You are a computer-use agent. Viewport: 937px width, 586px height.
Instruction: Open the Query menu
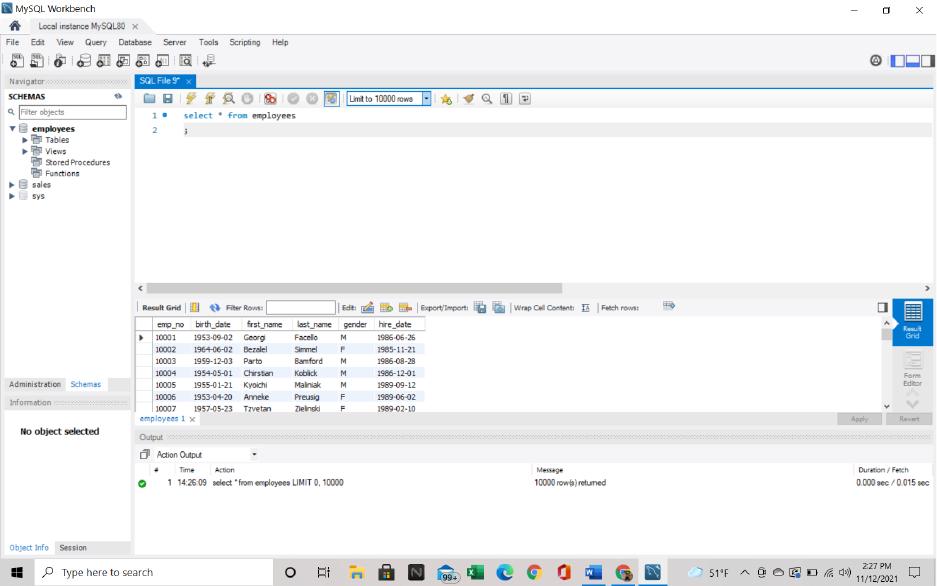96,42
